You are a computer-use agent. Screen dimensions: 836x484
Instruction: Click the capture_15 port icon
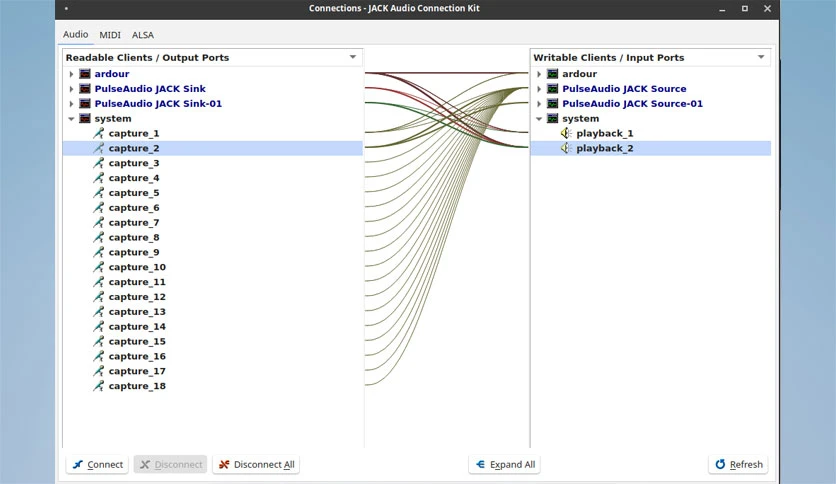pos(99,342)
